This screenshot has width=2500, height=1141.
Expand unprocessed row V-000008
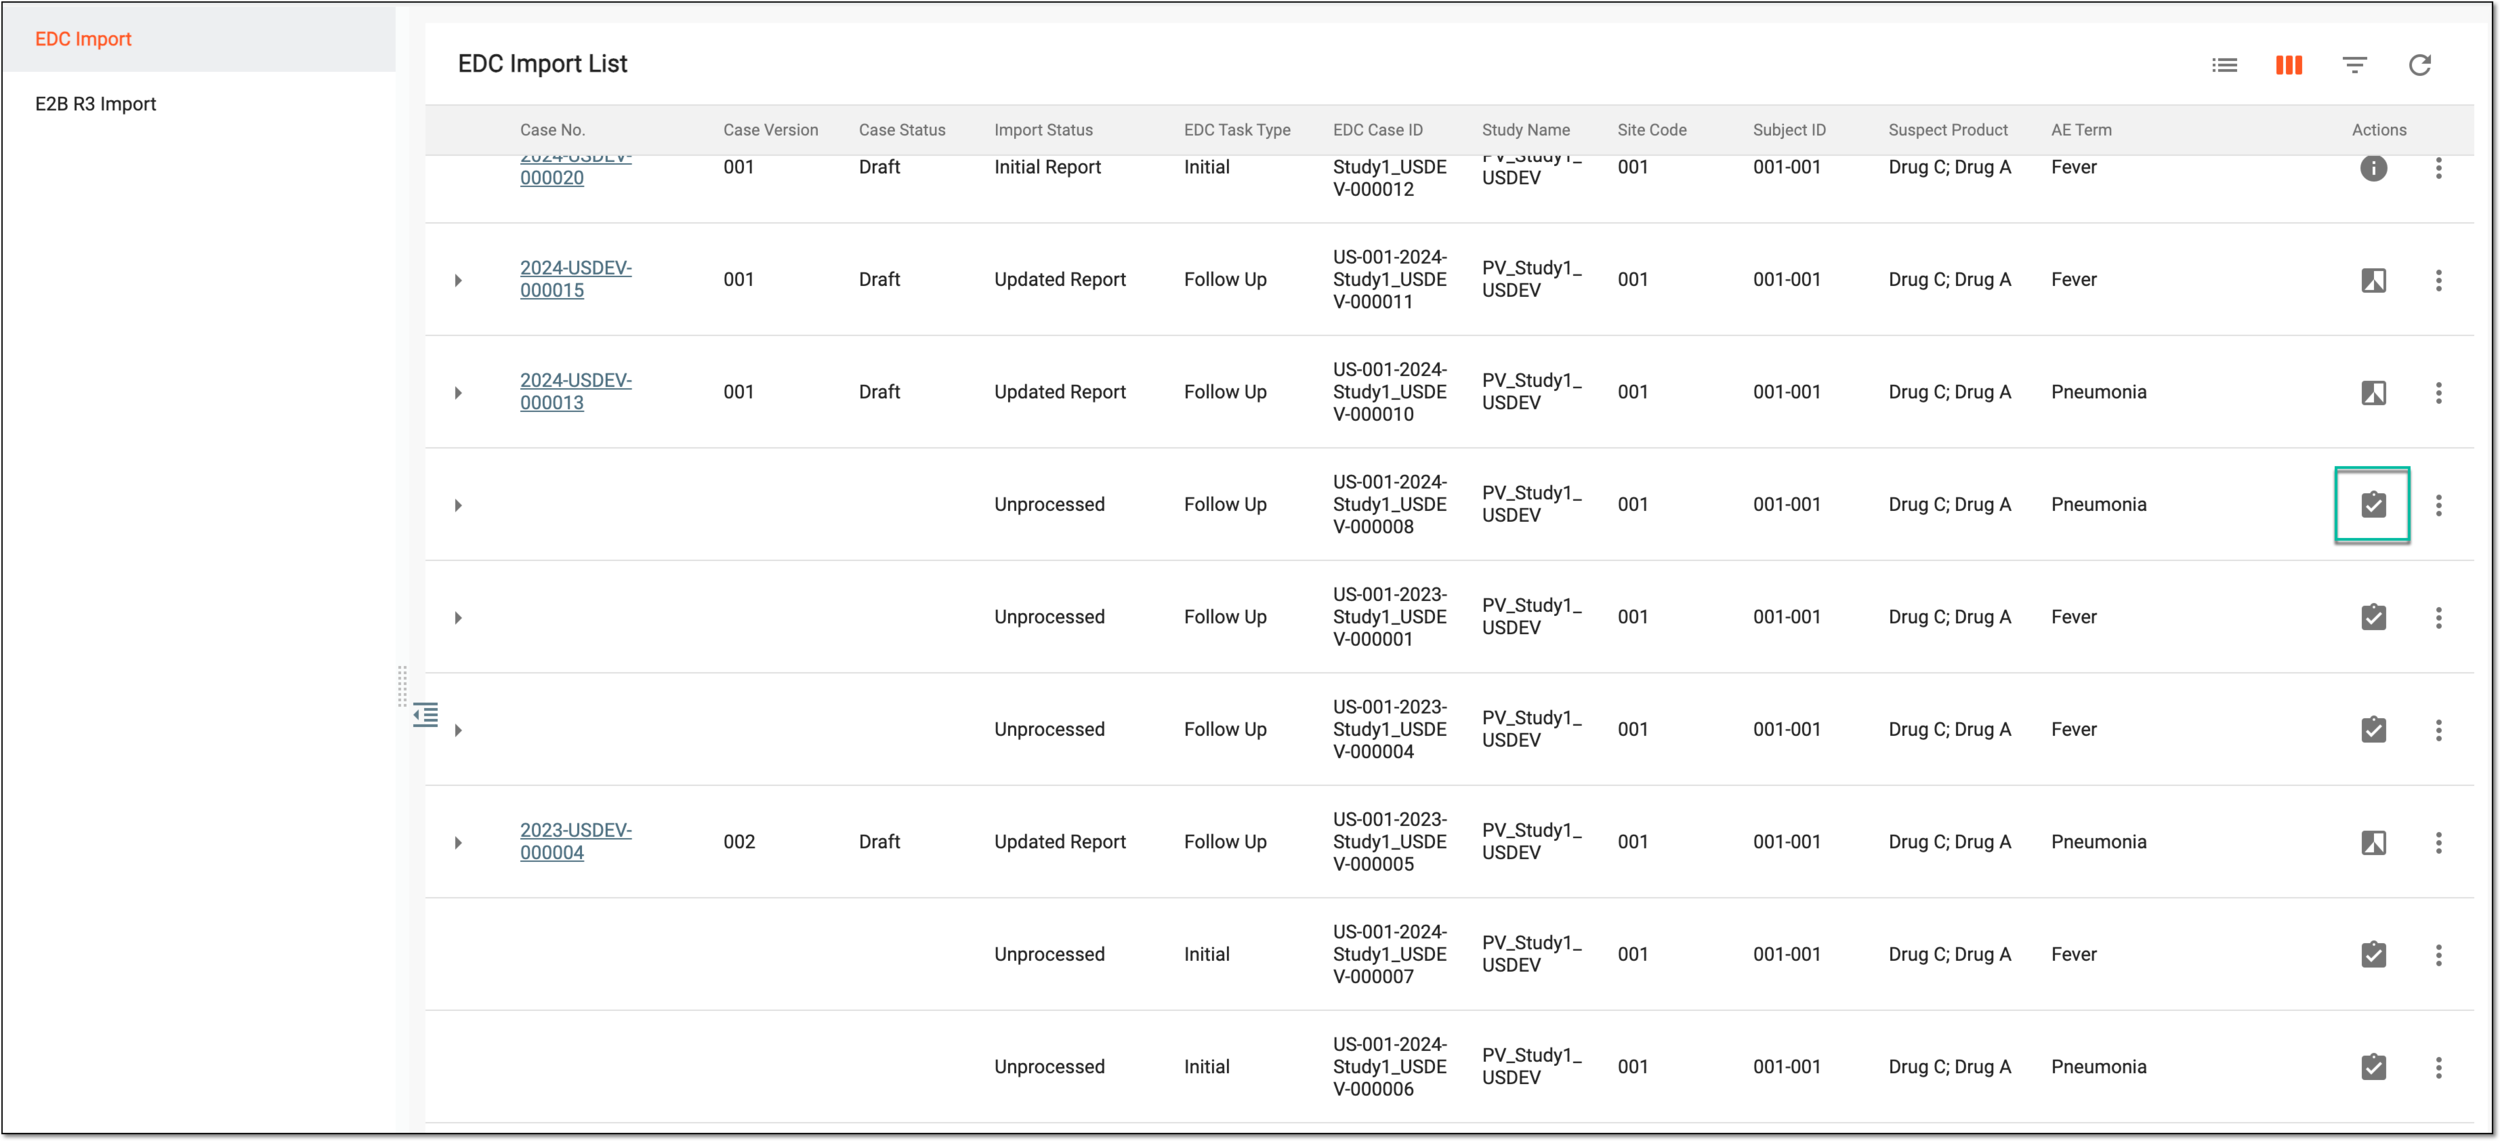[458, 506]
